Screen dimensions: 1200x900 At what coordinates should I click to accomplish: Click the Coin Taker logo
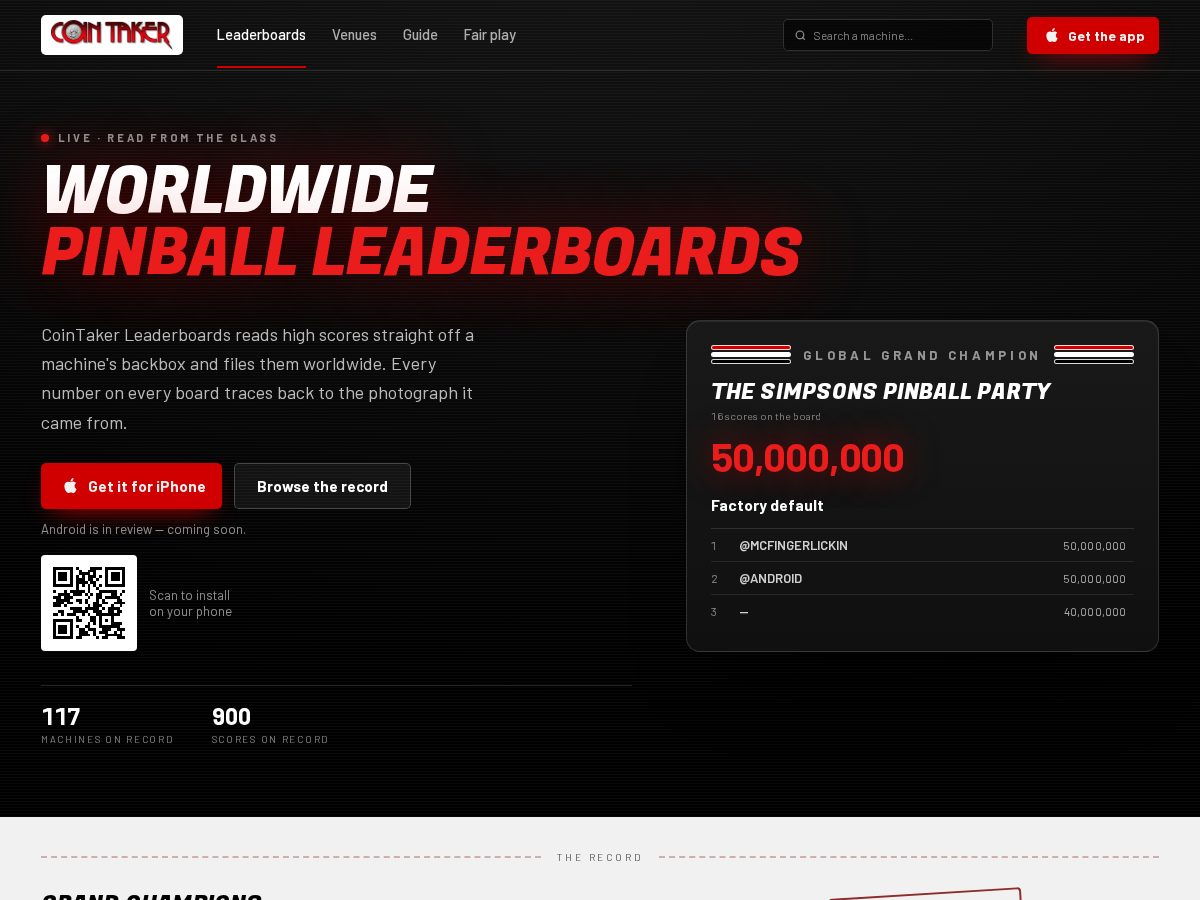click(x=112, y=35)
